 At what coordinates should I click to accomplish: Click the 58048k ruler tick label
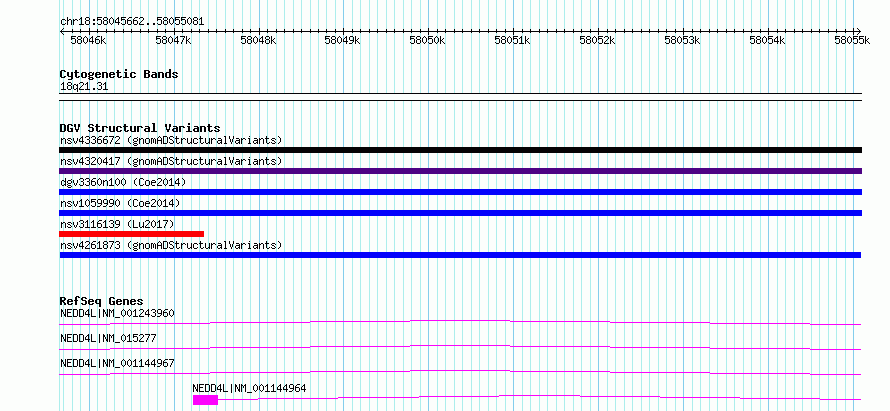click(258, 41)
